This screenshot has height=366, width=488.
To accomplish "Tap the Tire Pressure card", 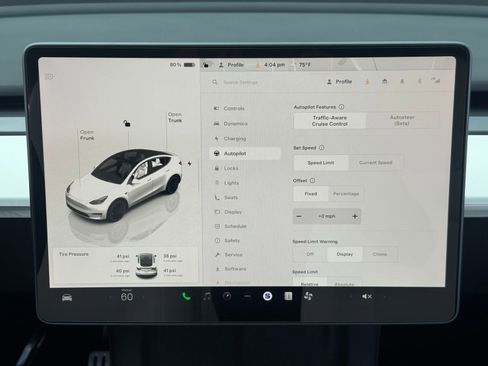I will (126, 266).
